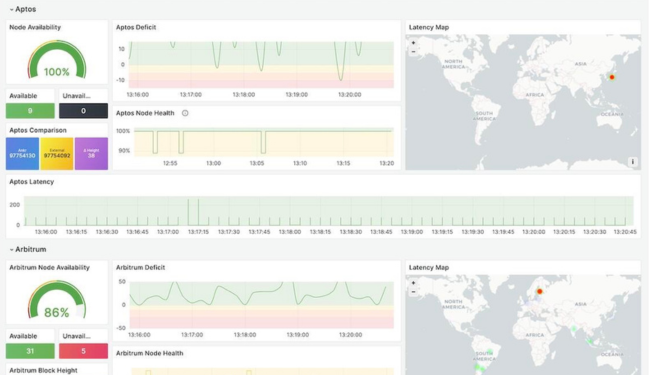Click the Aptos 100% availability gauge

[57, 60]
